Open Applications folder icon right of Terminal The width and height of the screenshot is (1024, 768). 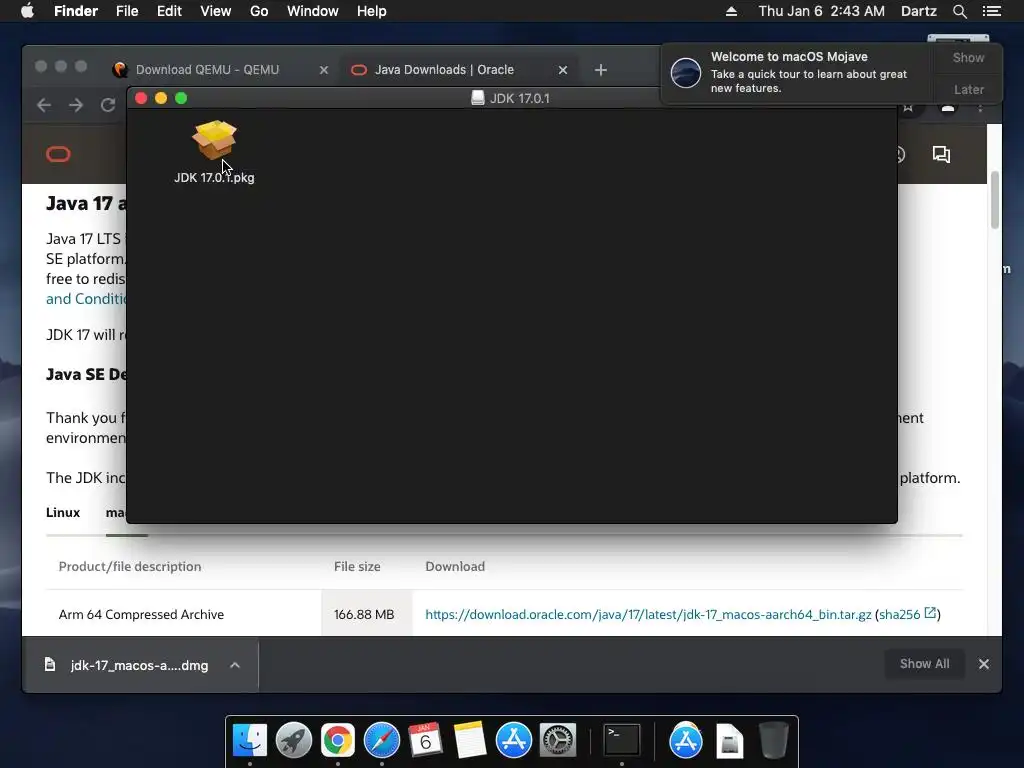pyautogui.click(x=686, y=740)
